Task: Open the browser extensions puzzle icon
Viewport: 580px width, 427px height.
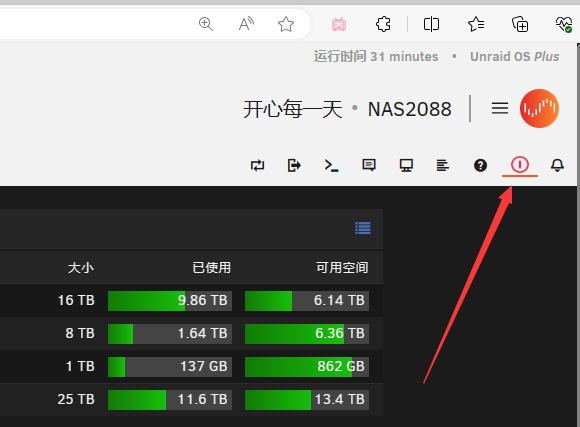Action: (x=383, y=24)
